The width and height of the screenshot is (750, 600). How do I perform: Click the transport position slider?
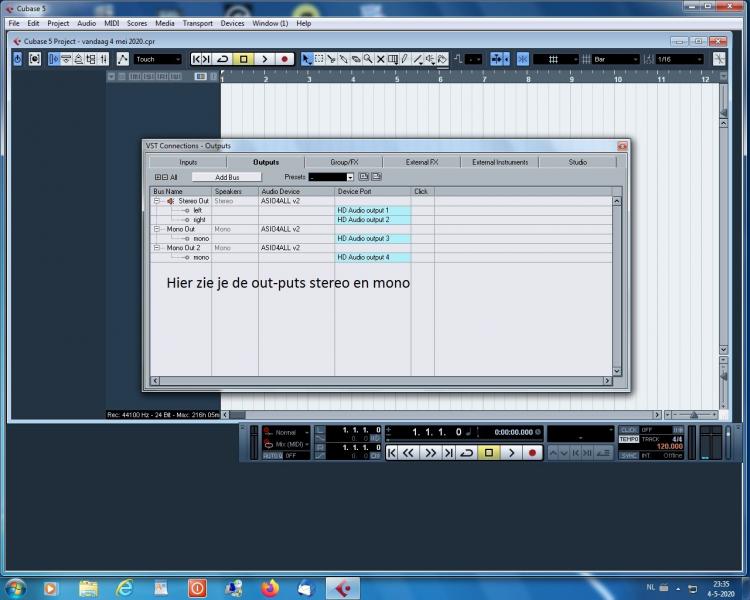(463, 440)
